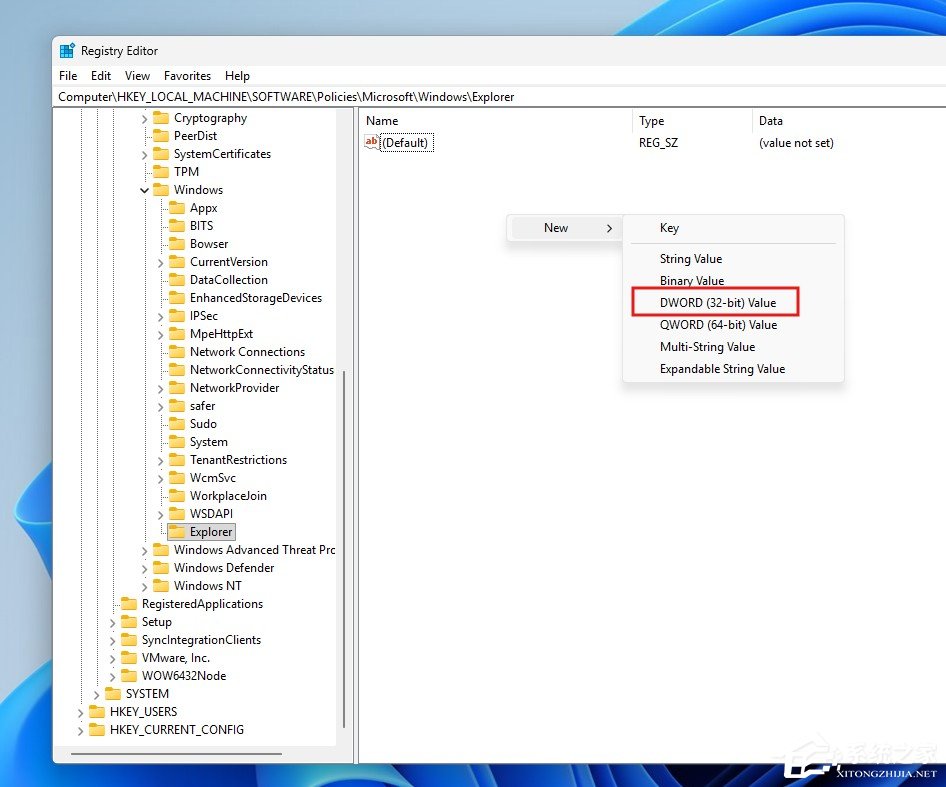The width and height of the screenshot is (946, 787).
Task: Expand the Cryptography key
Action: point(144,119)
